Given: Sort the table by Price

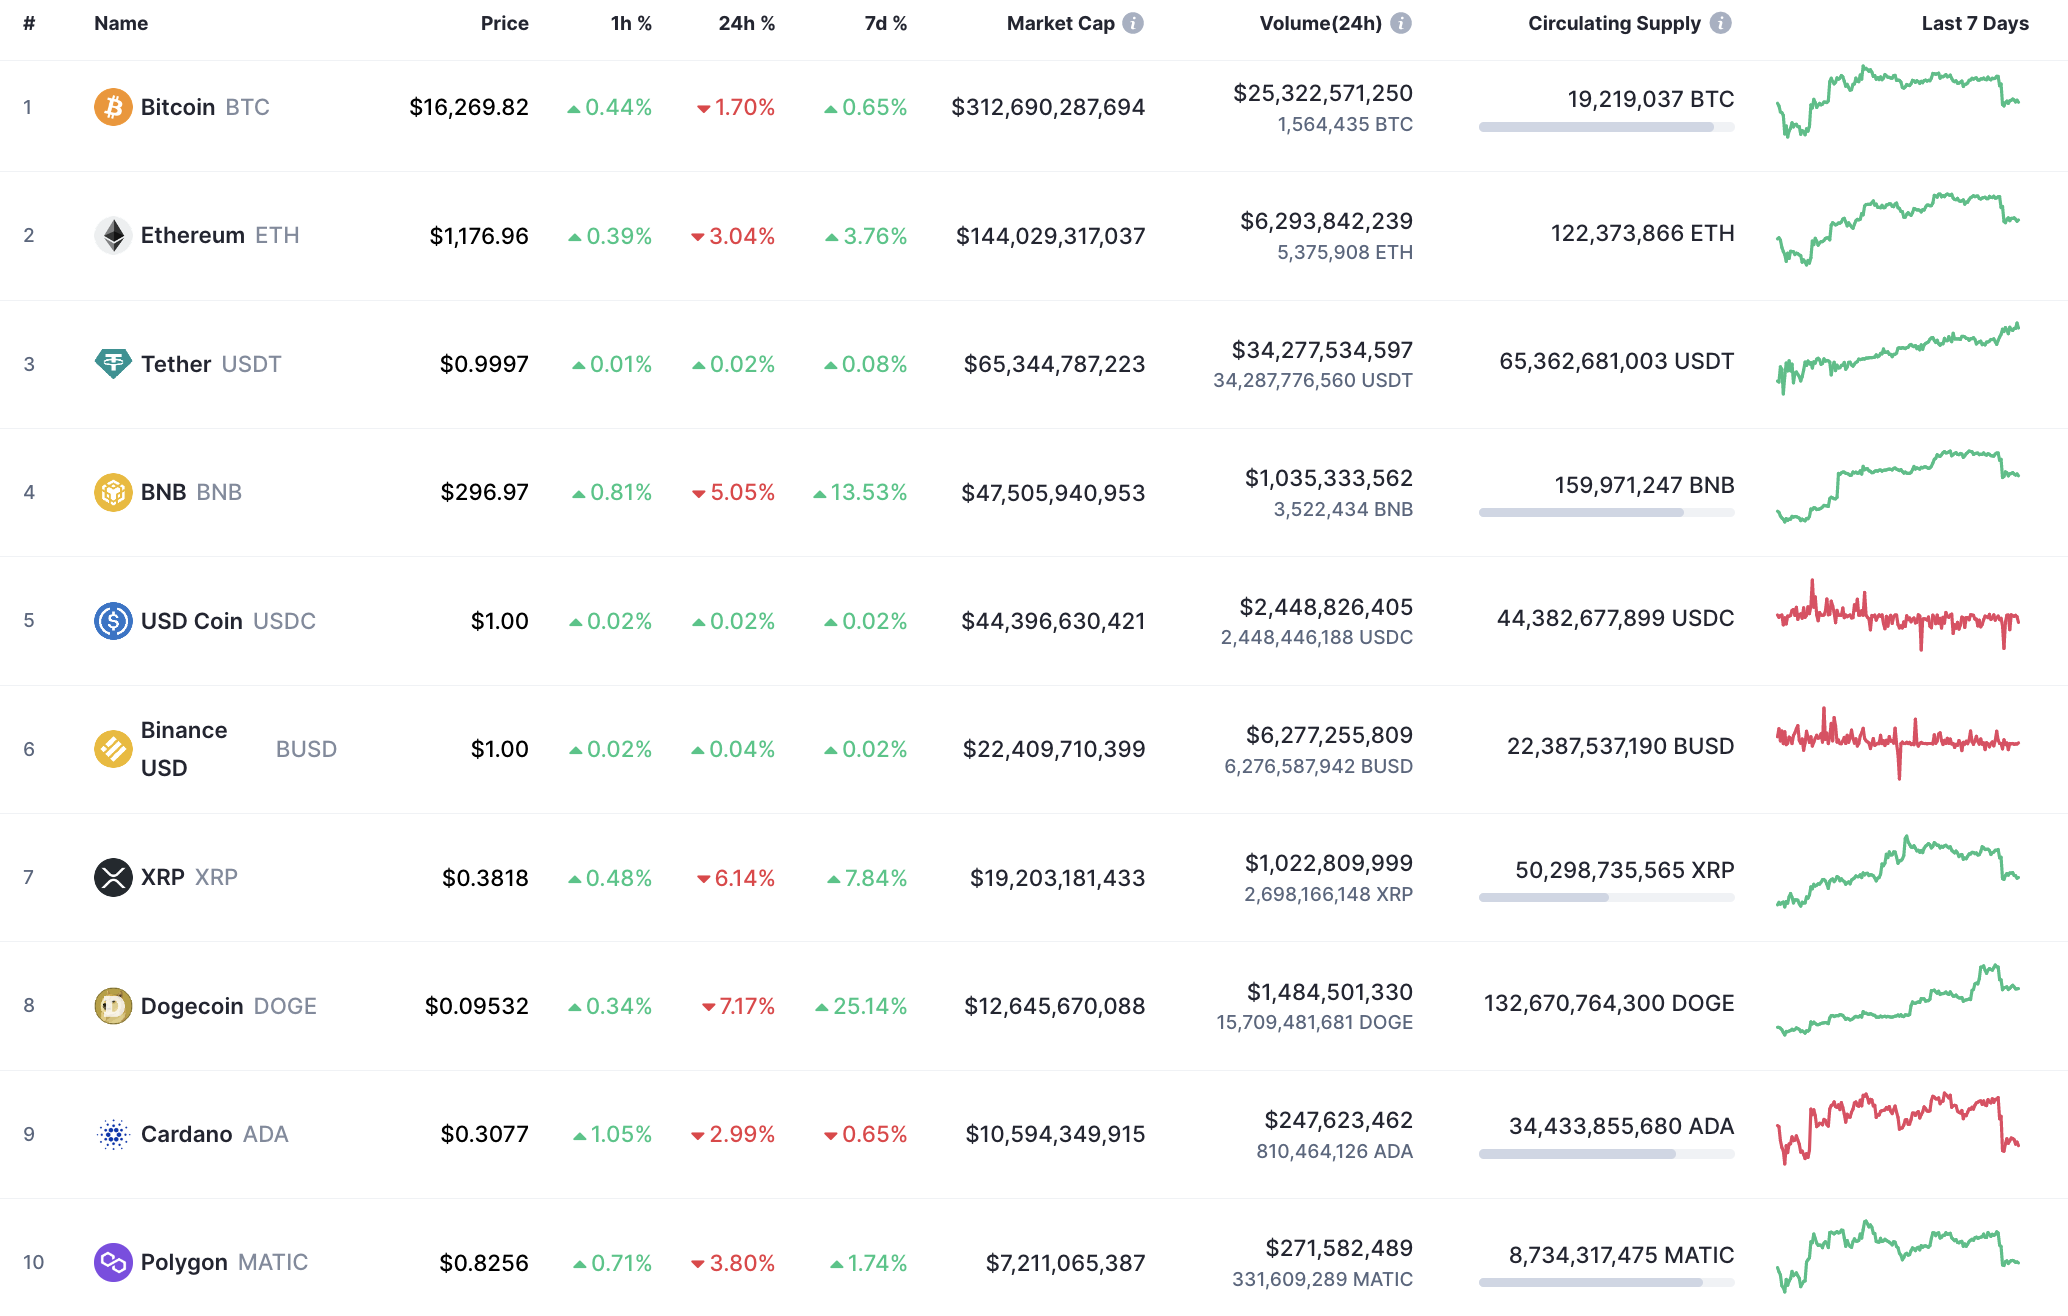Looking at the screenshot, I should coord(505,23).
